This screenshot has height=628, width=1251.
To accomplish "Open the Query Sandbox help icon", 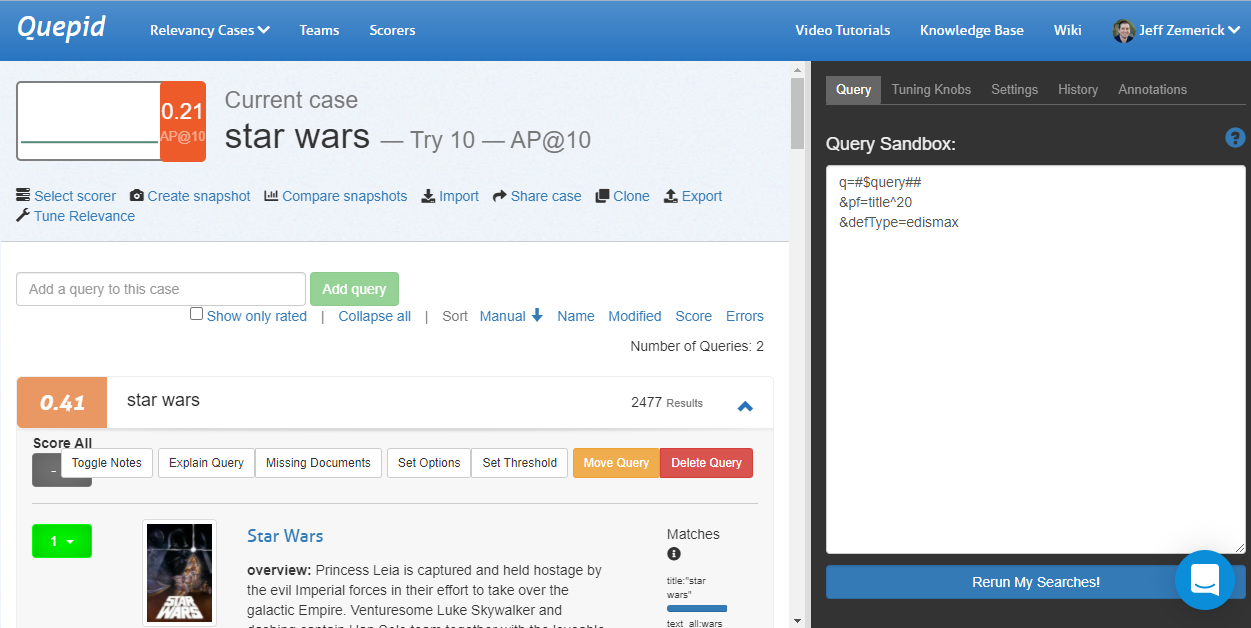I will pos(1235,138).
